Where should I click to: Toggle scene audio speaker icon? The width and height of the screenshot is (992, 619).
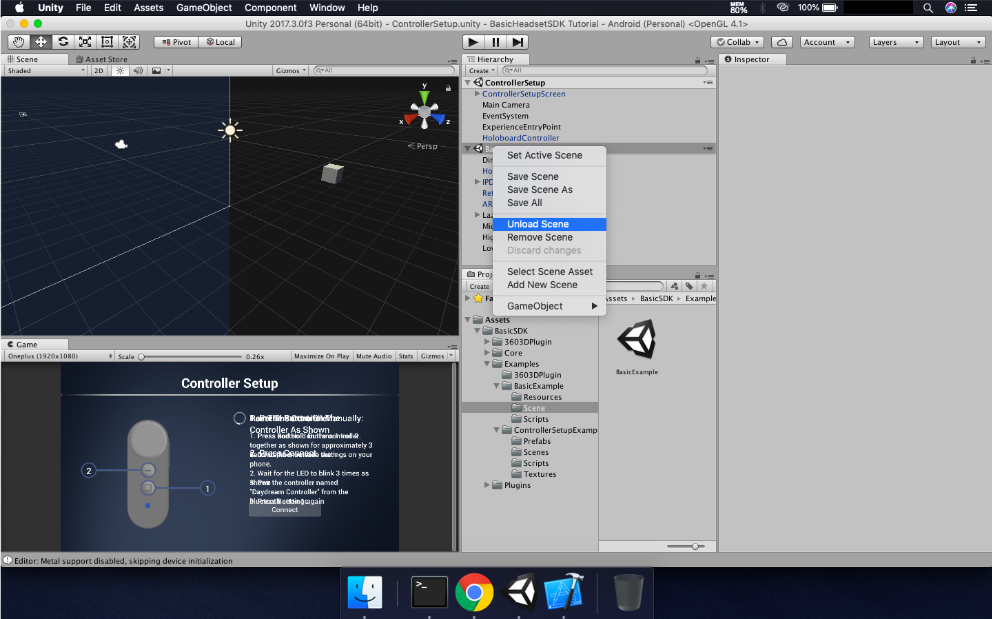pos(138,70)
